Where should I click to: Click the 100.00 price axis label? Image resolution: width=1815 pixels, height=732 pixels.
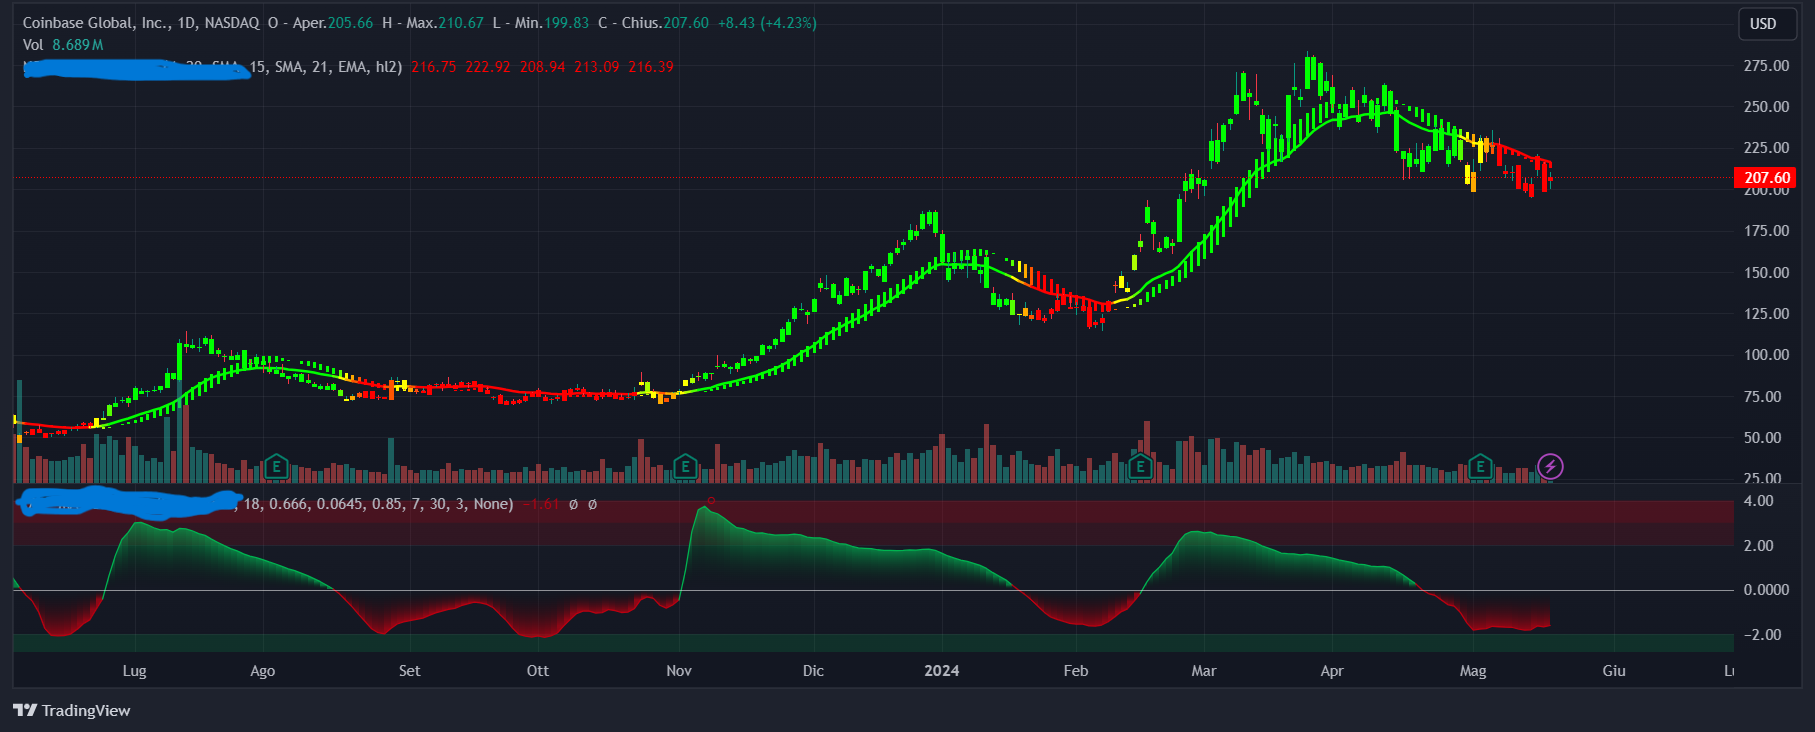click(x=1766, y=355)
